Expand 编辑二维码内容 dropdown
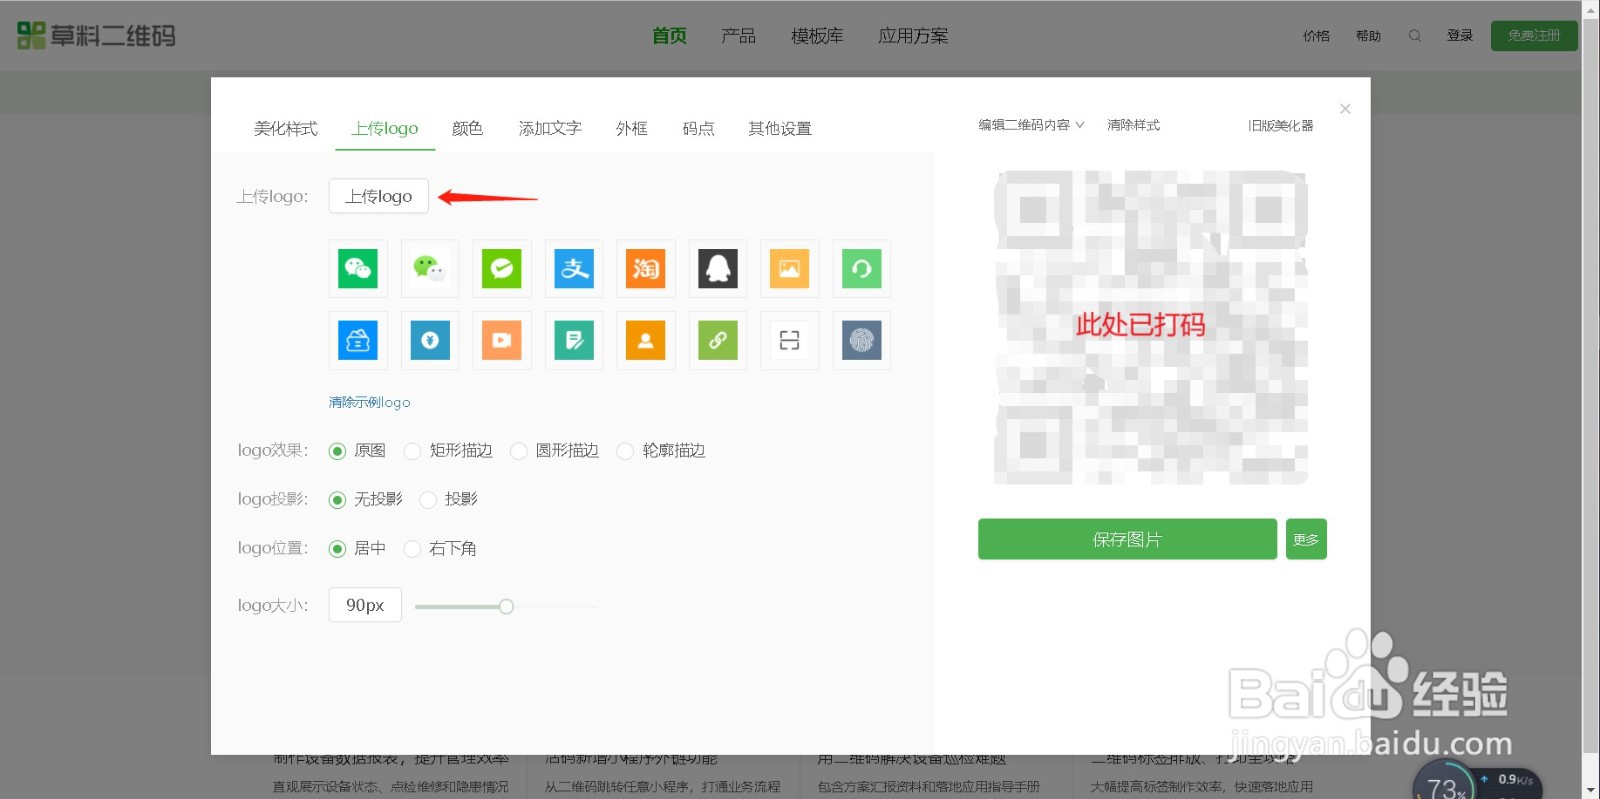 pos(1031,125)
